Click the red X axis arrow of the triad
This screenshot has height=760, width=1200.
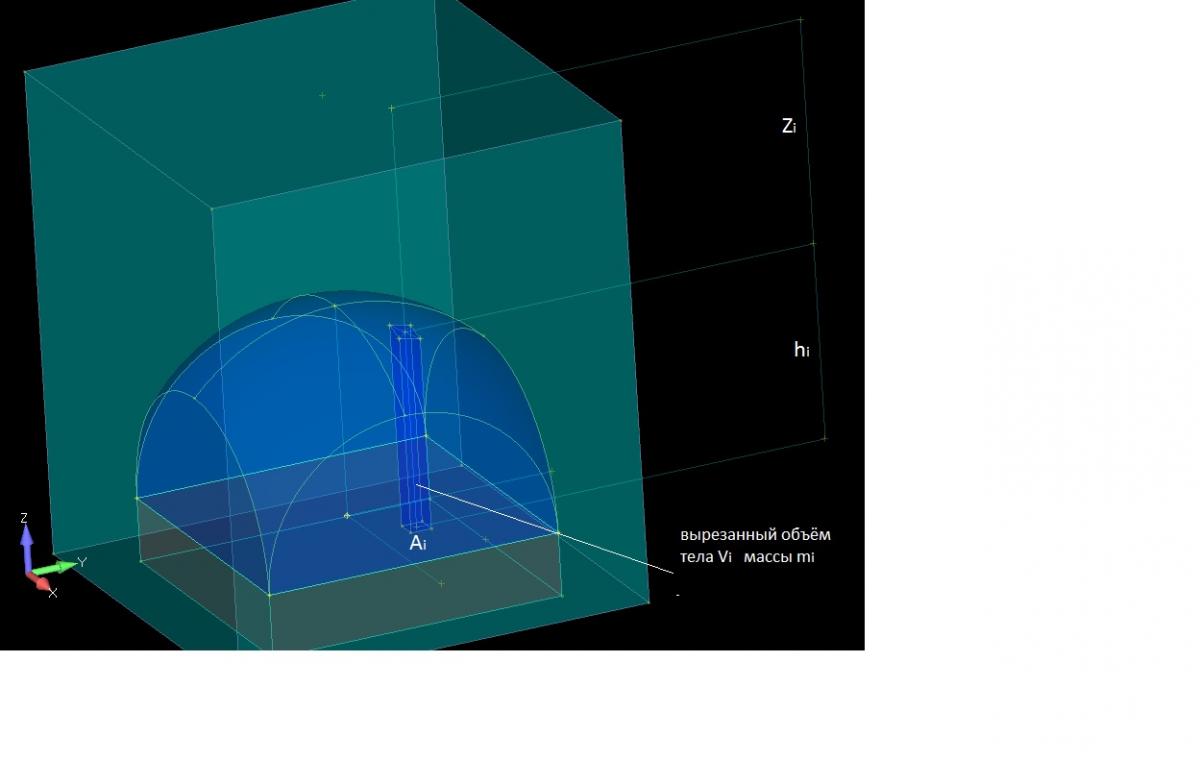pyautogui.click(x=43, y=583)
